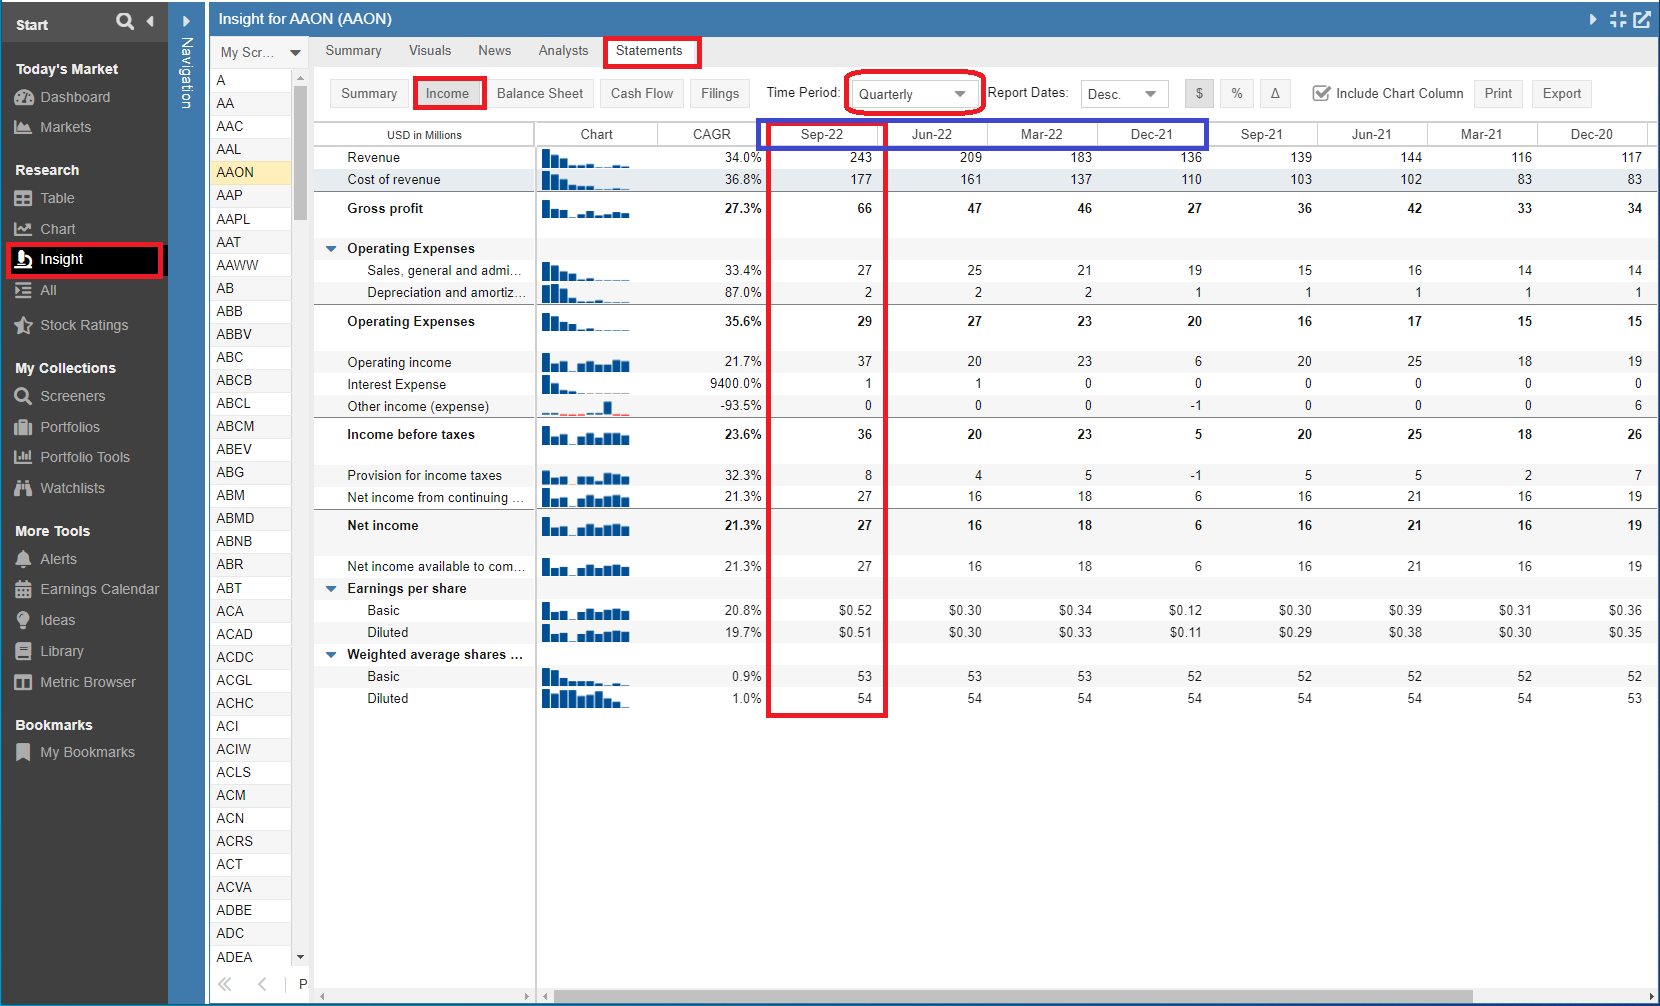Click the horizontal scrollbar under data table

click(1013, 996)
